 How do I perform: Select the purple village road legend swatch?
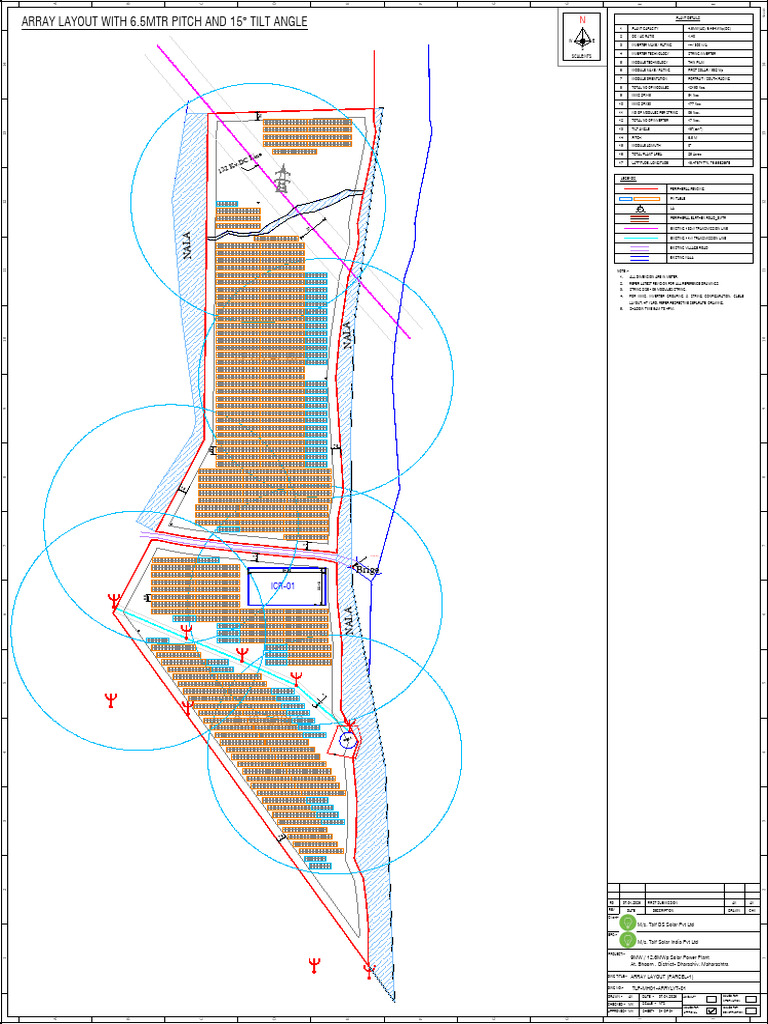point(639,248)
